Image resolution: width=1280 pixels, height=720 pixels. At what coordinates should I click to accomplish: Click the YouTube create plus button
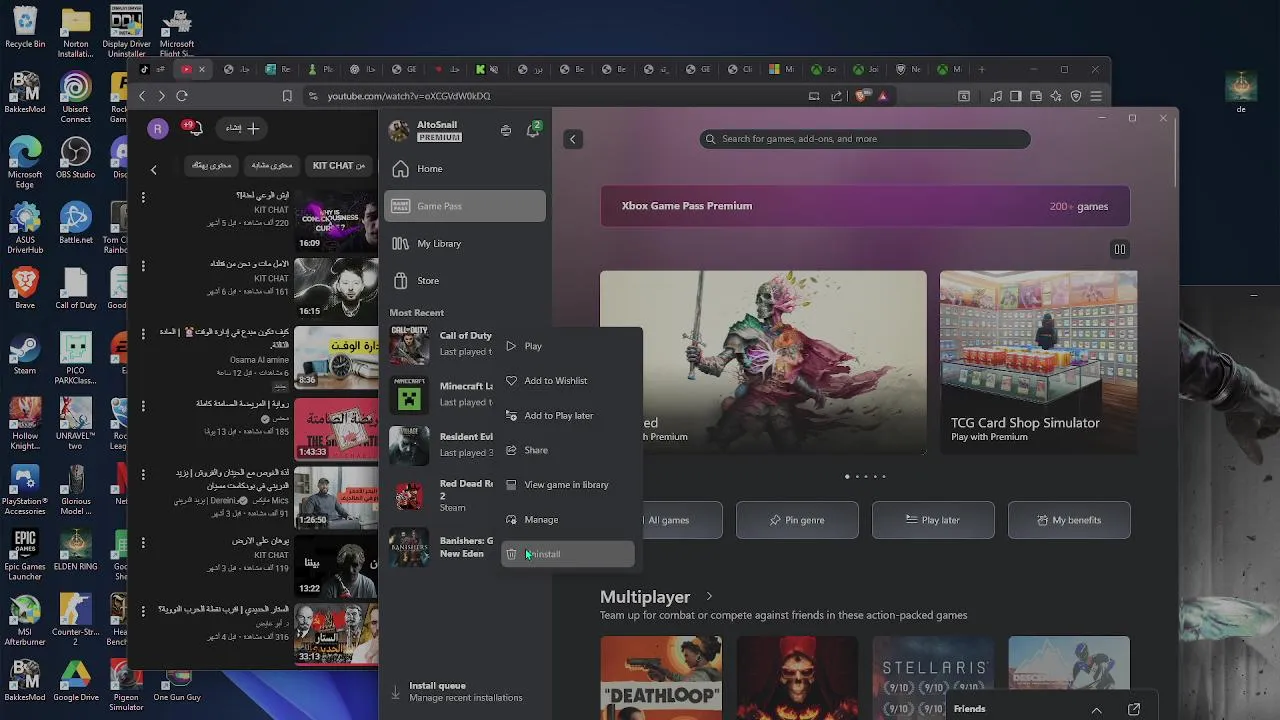(x=242, y=128)
